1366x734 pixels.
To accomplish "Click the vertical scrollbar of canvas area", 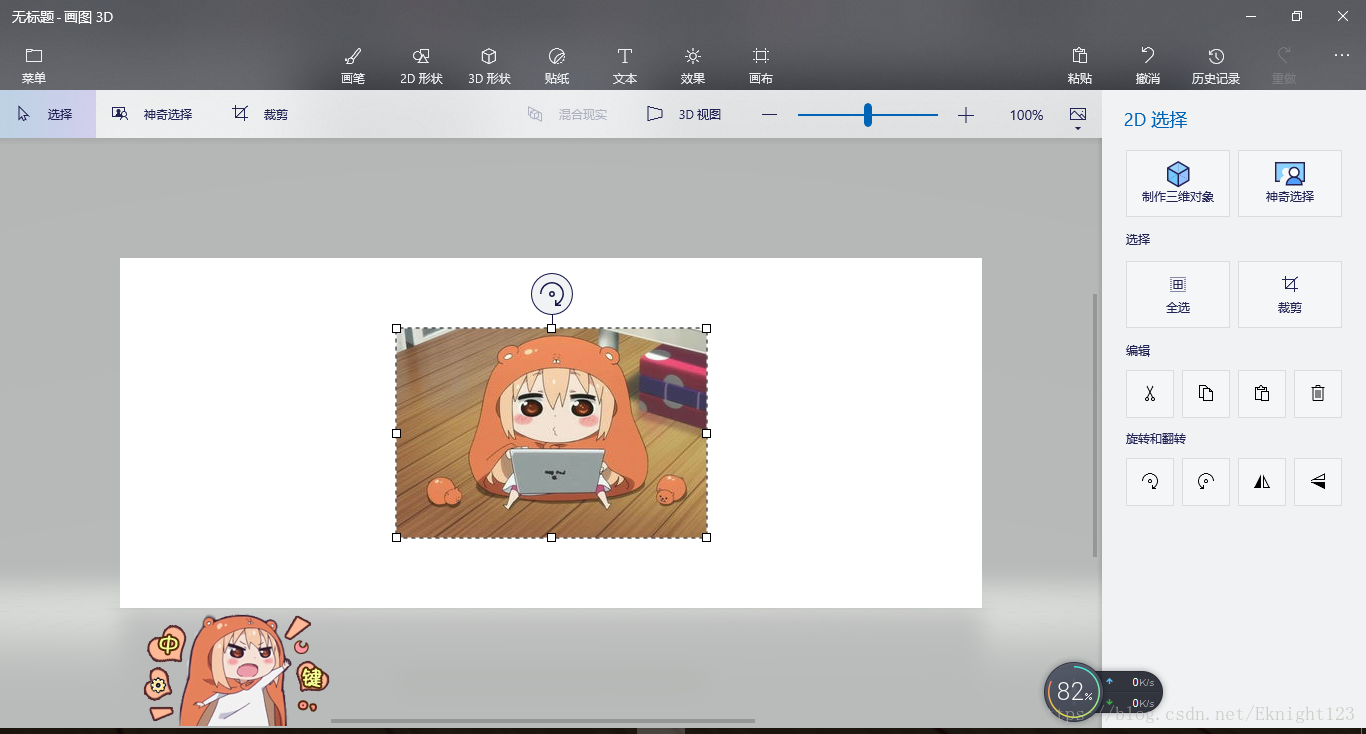I will click(1095, 425).
